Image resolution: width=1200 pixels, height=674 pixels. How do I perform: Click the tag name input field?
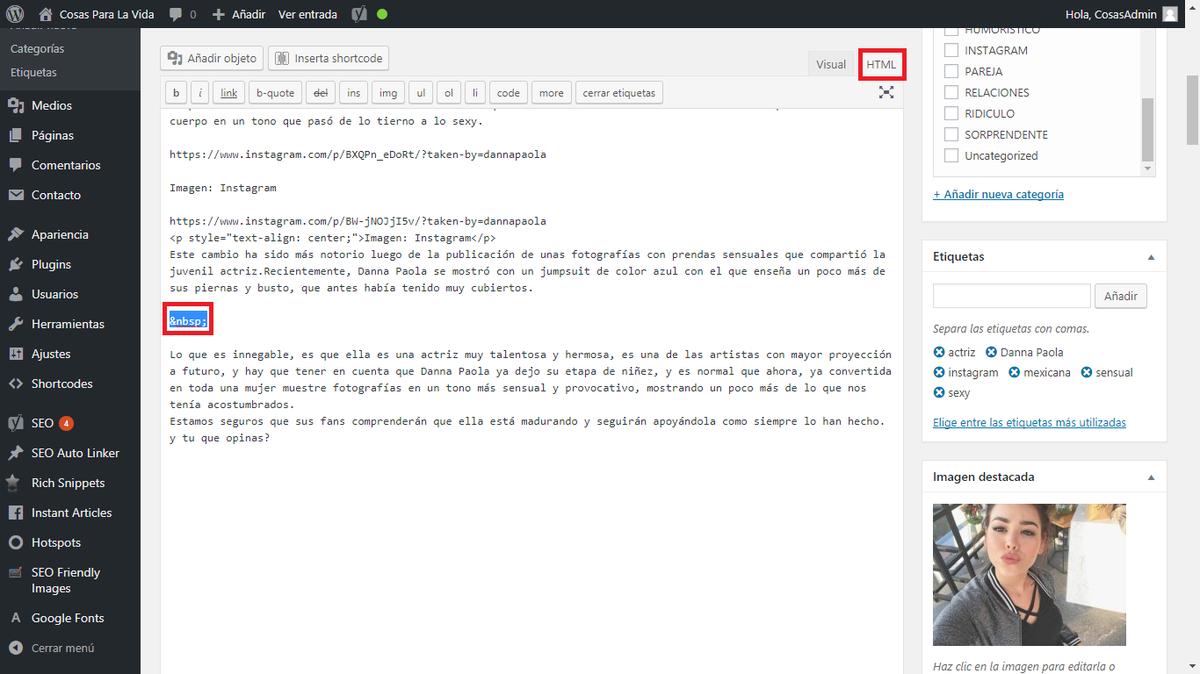(1011, 296)
